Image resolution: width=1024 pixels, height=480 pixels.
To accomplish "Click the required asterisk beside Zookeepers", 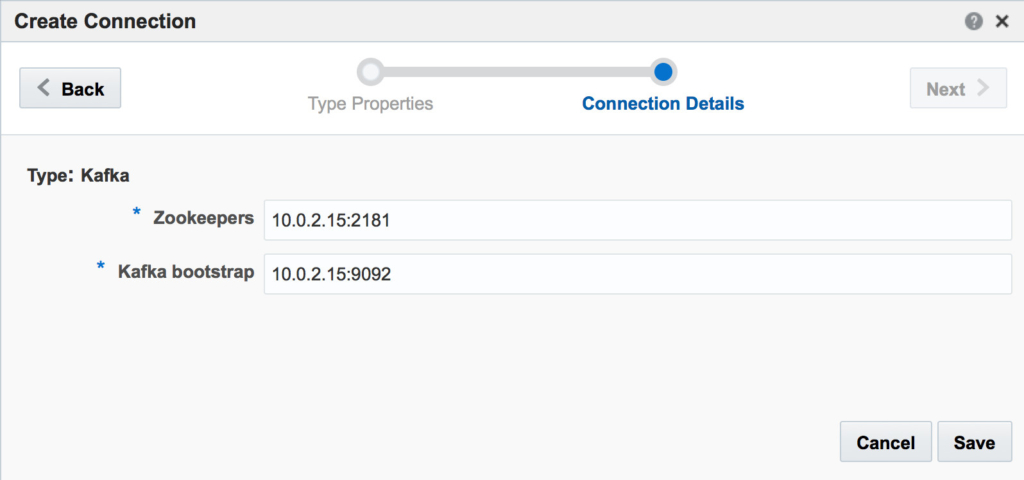I will (136, 213).
